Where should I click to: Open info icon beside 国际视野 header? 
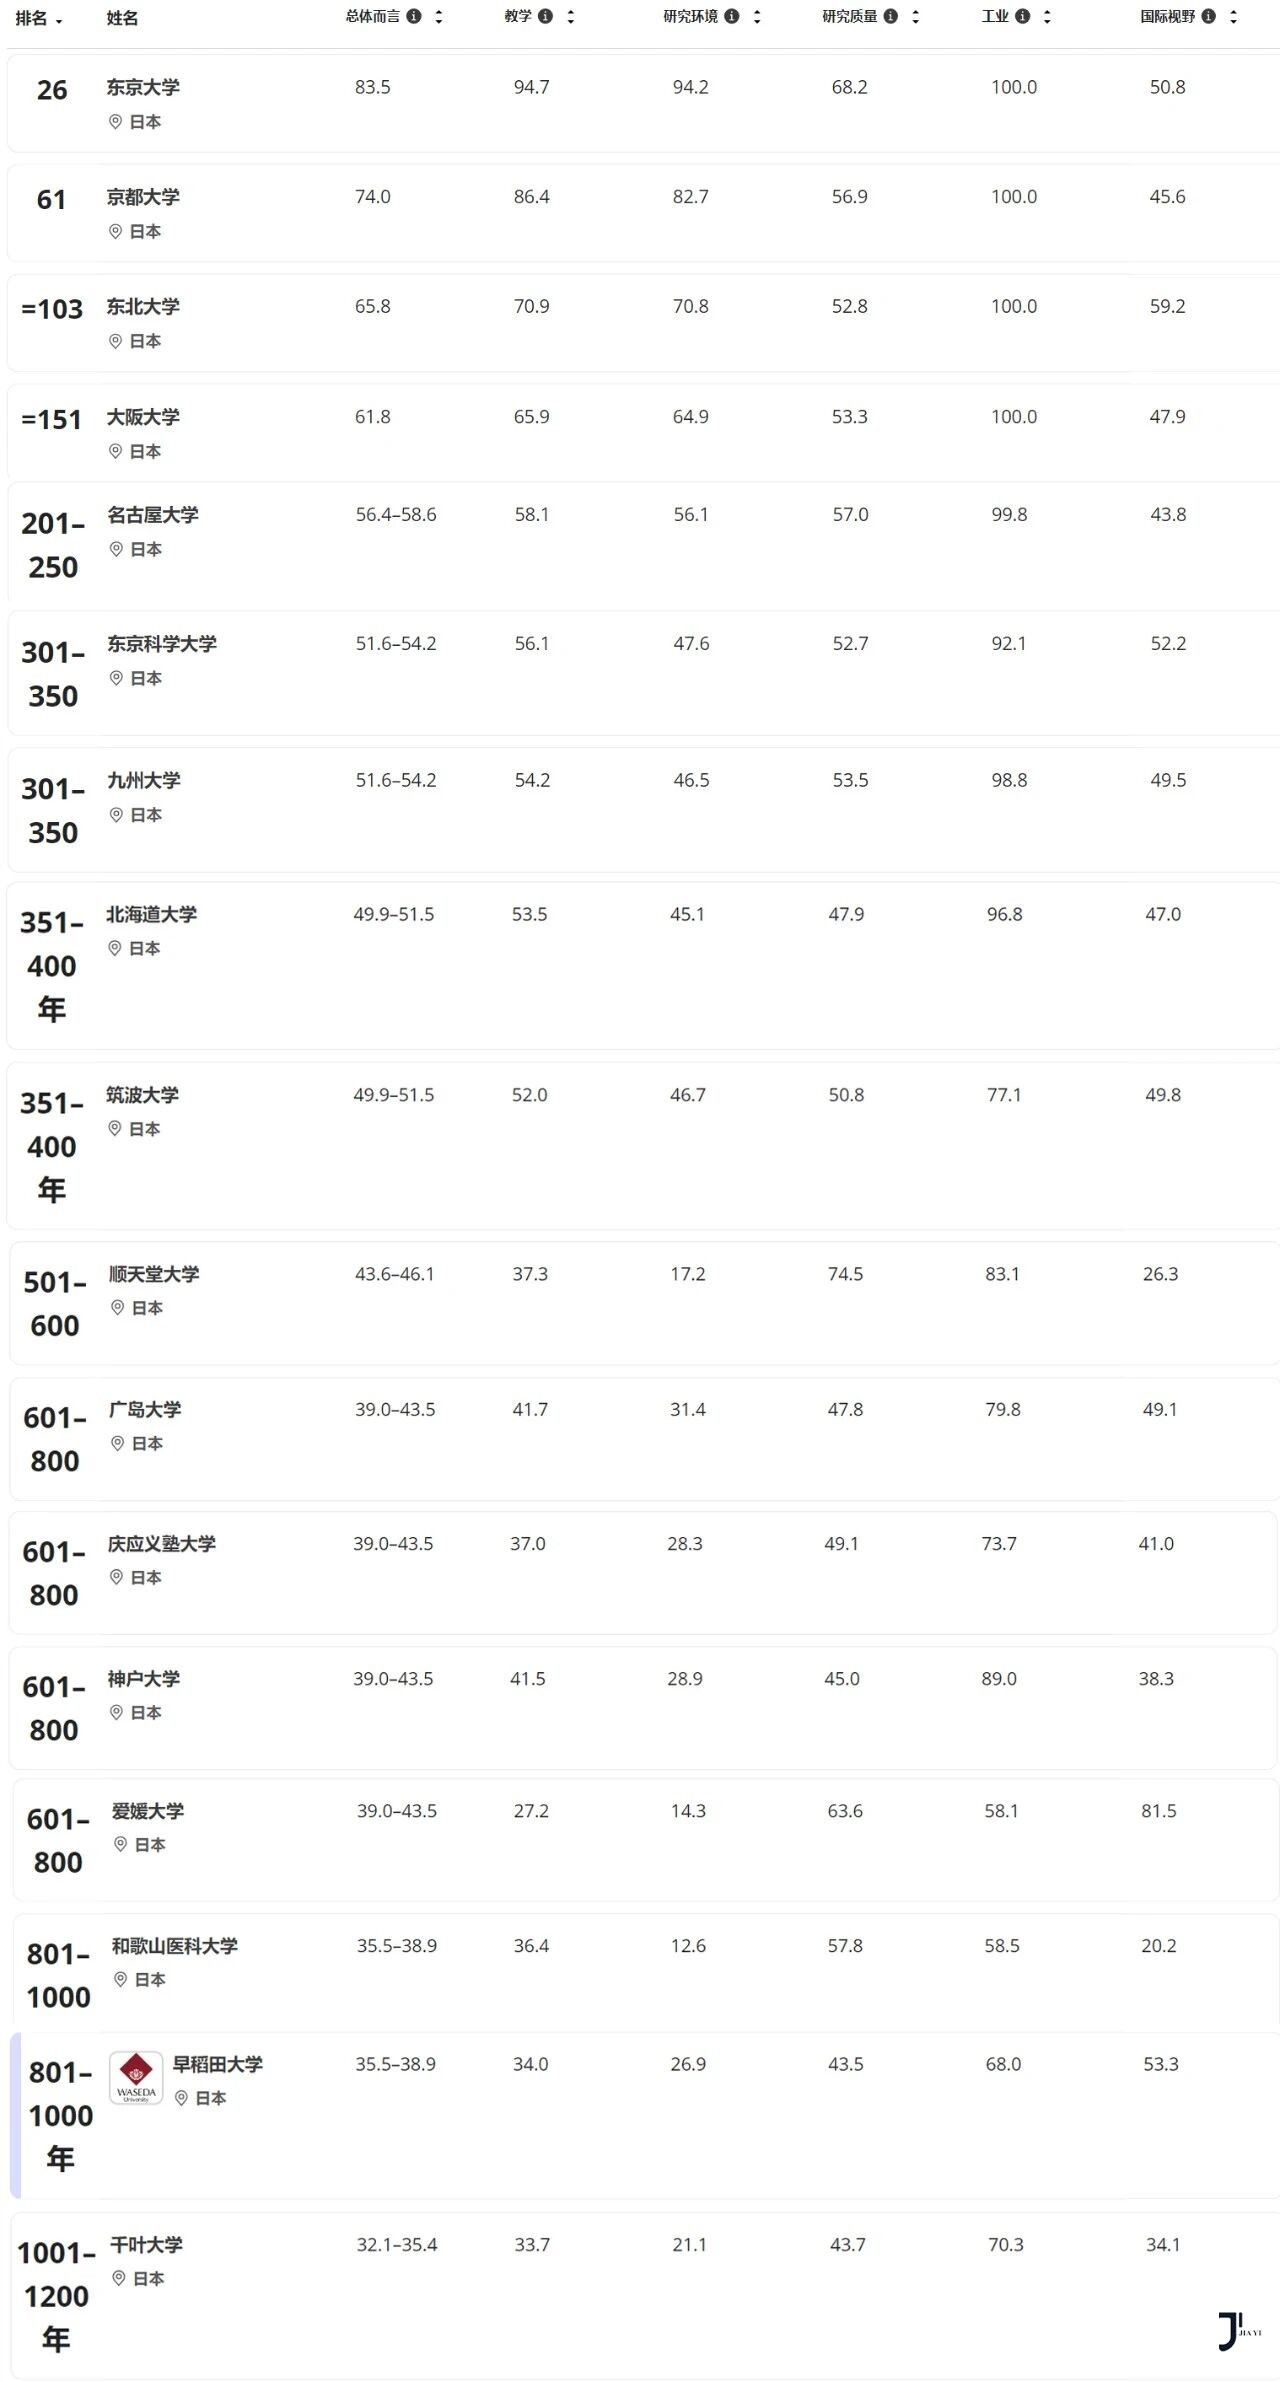[x=1209, y=16]
